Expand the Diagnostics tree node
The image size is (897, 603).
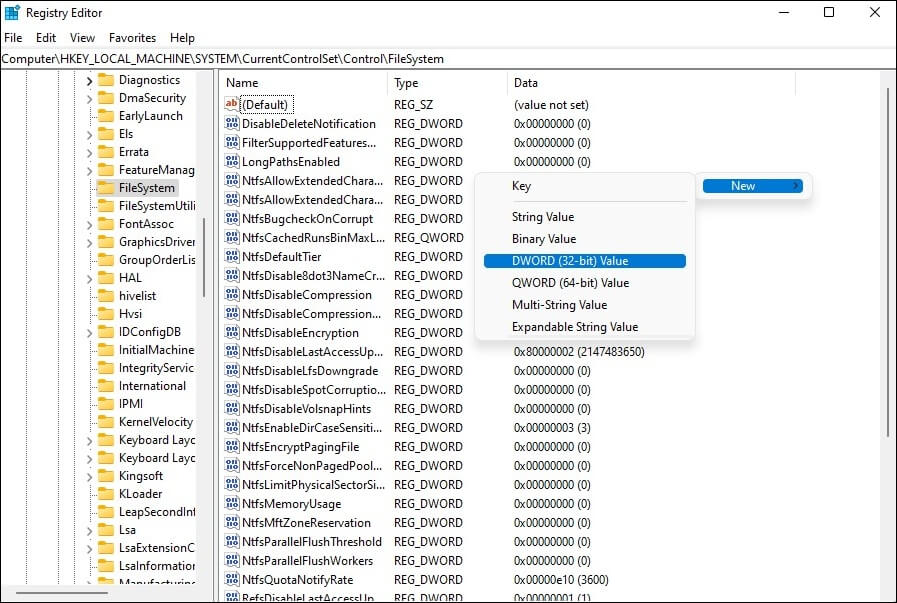click(89, 80)
